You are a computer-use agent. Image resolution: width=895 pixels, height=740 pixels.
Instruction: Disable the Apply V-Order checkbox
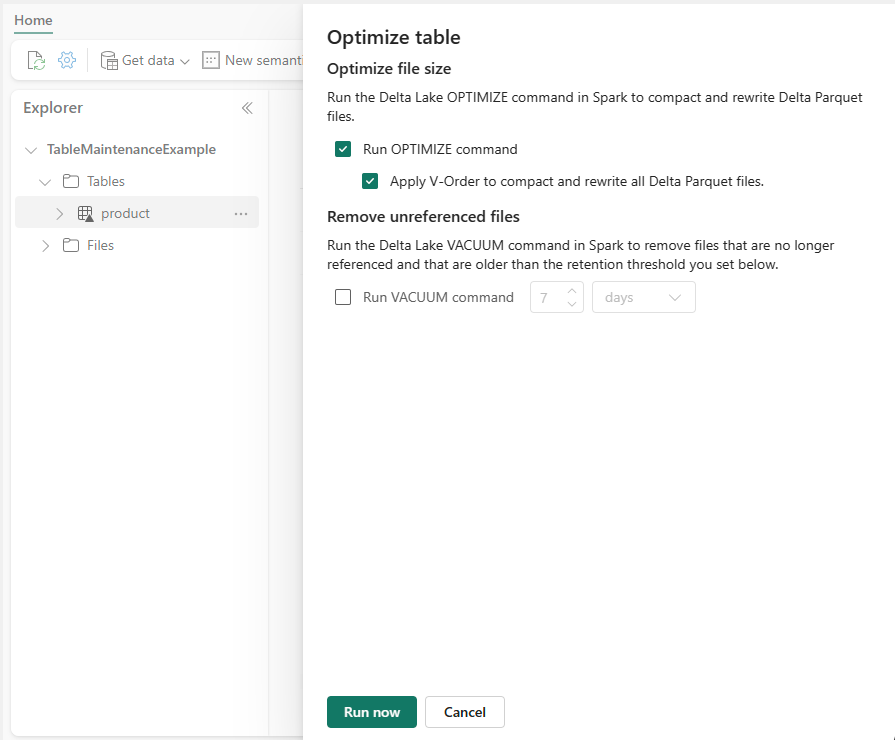point(370,181)
